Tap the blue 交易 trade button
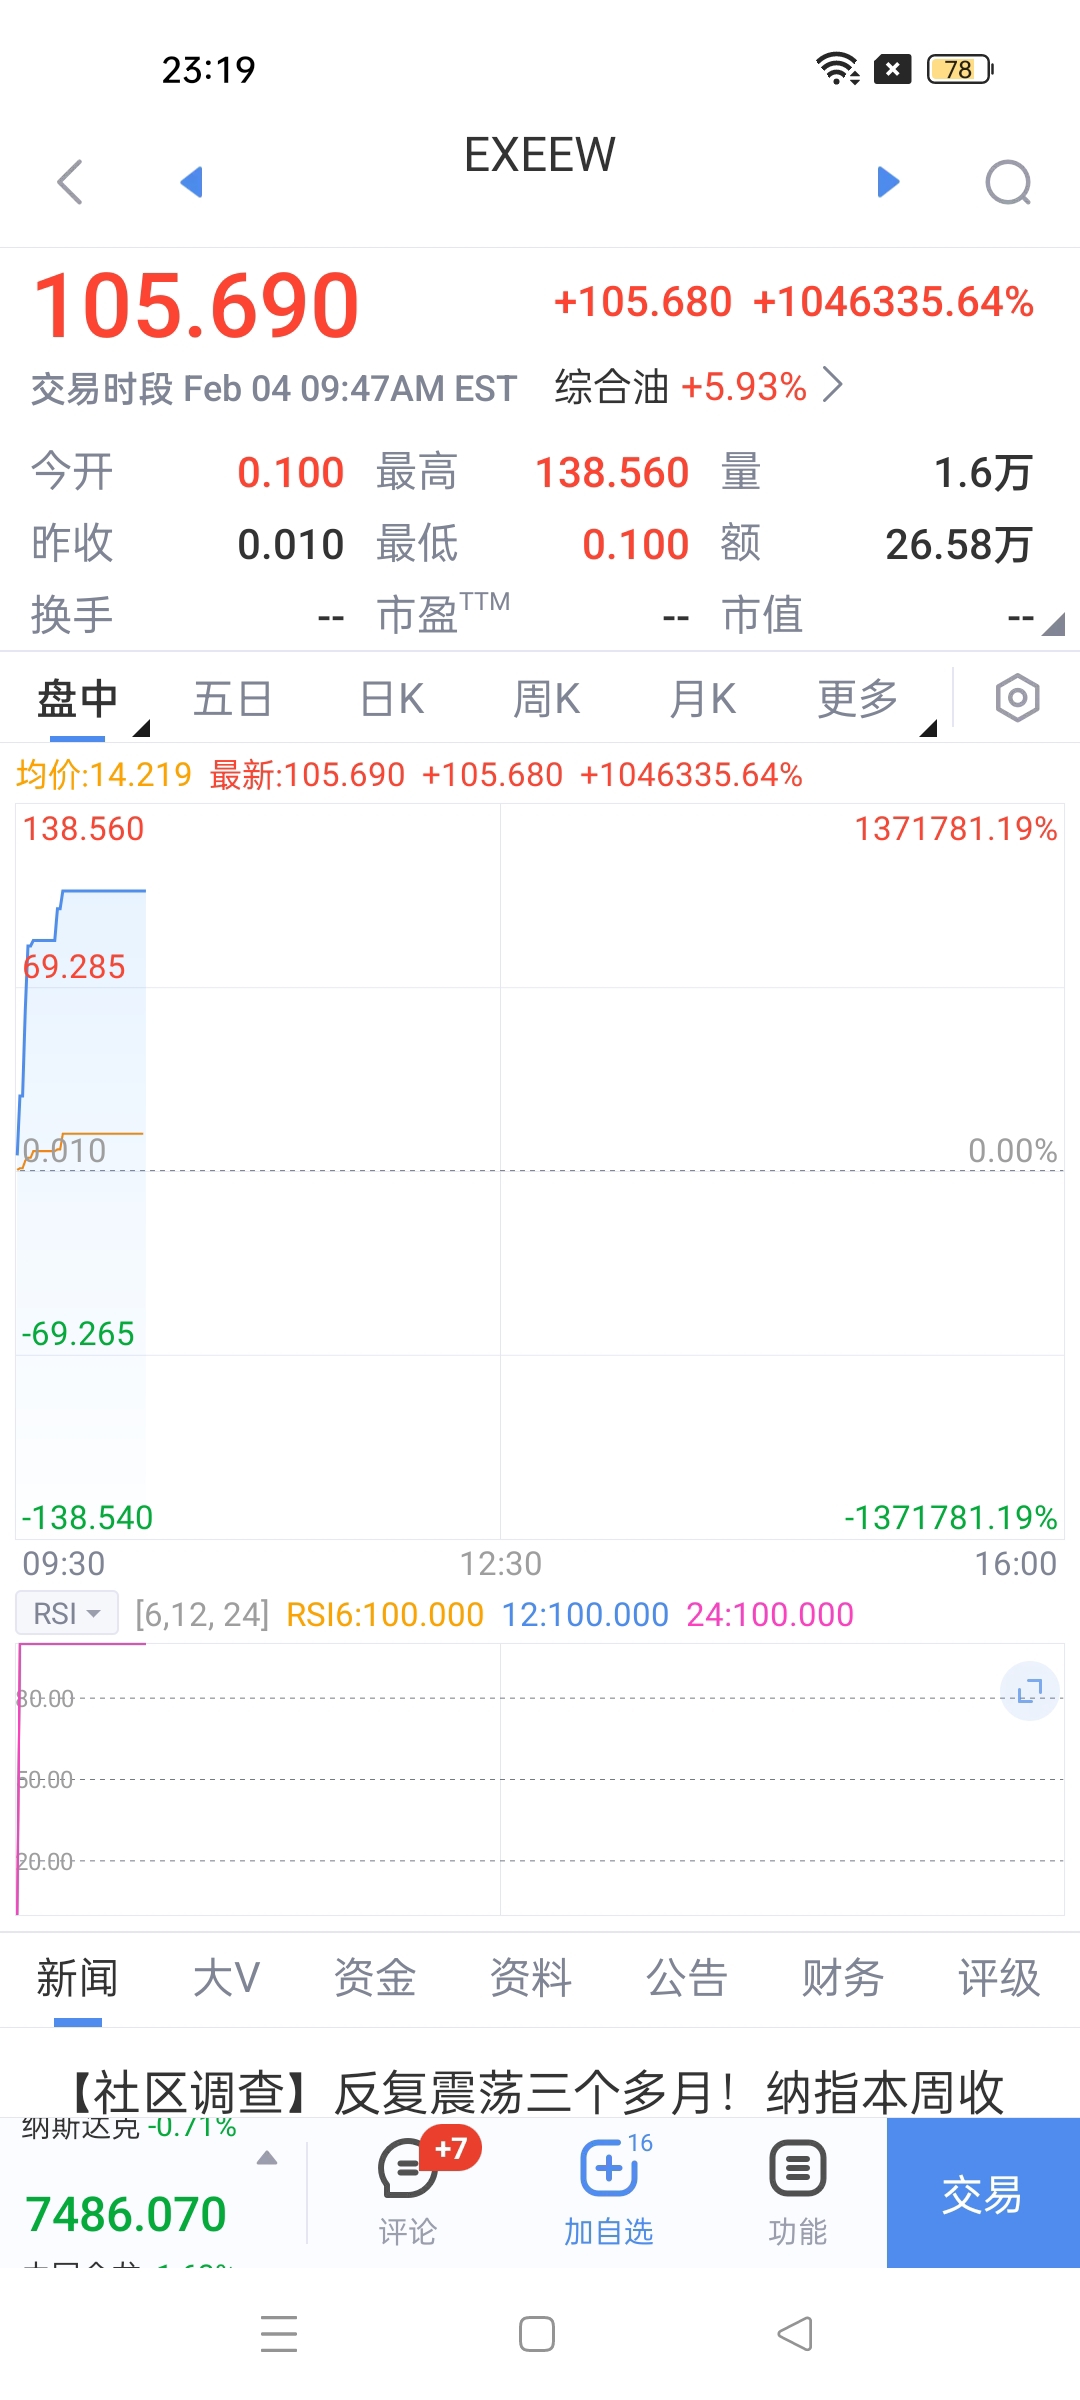 coord(983,2192)
